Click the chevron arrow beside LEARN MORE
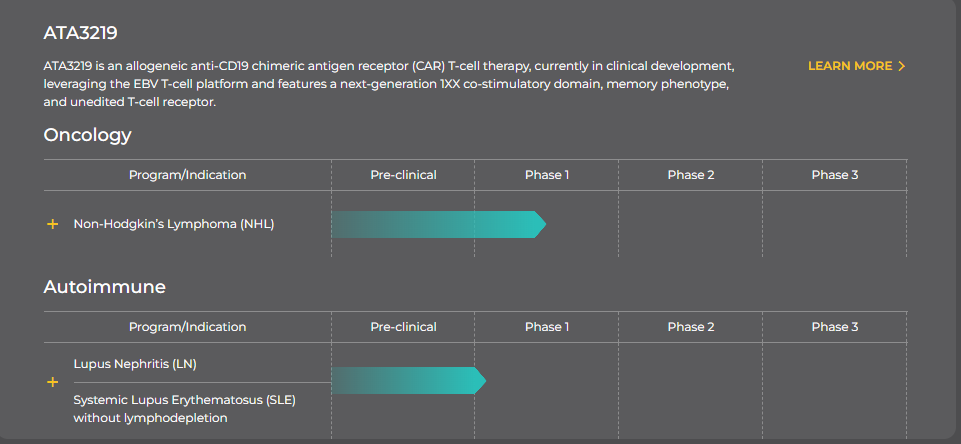The image size is (961, 444). pos(901,66)
